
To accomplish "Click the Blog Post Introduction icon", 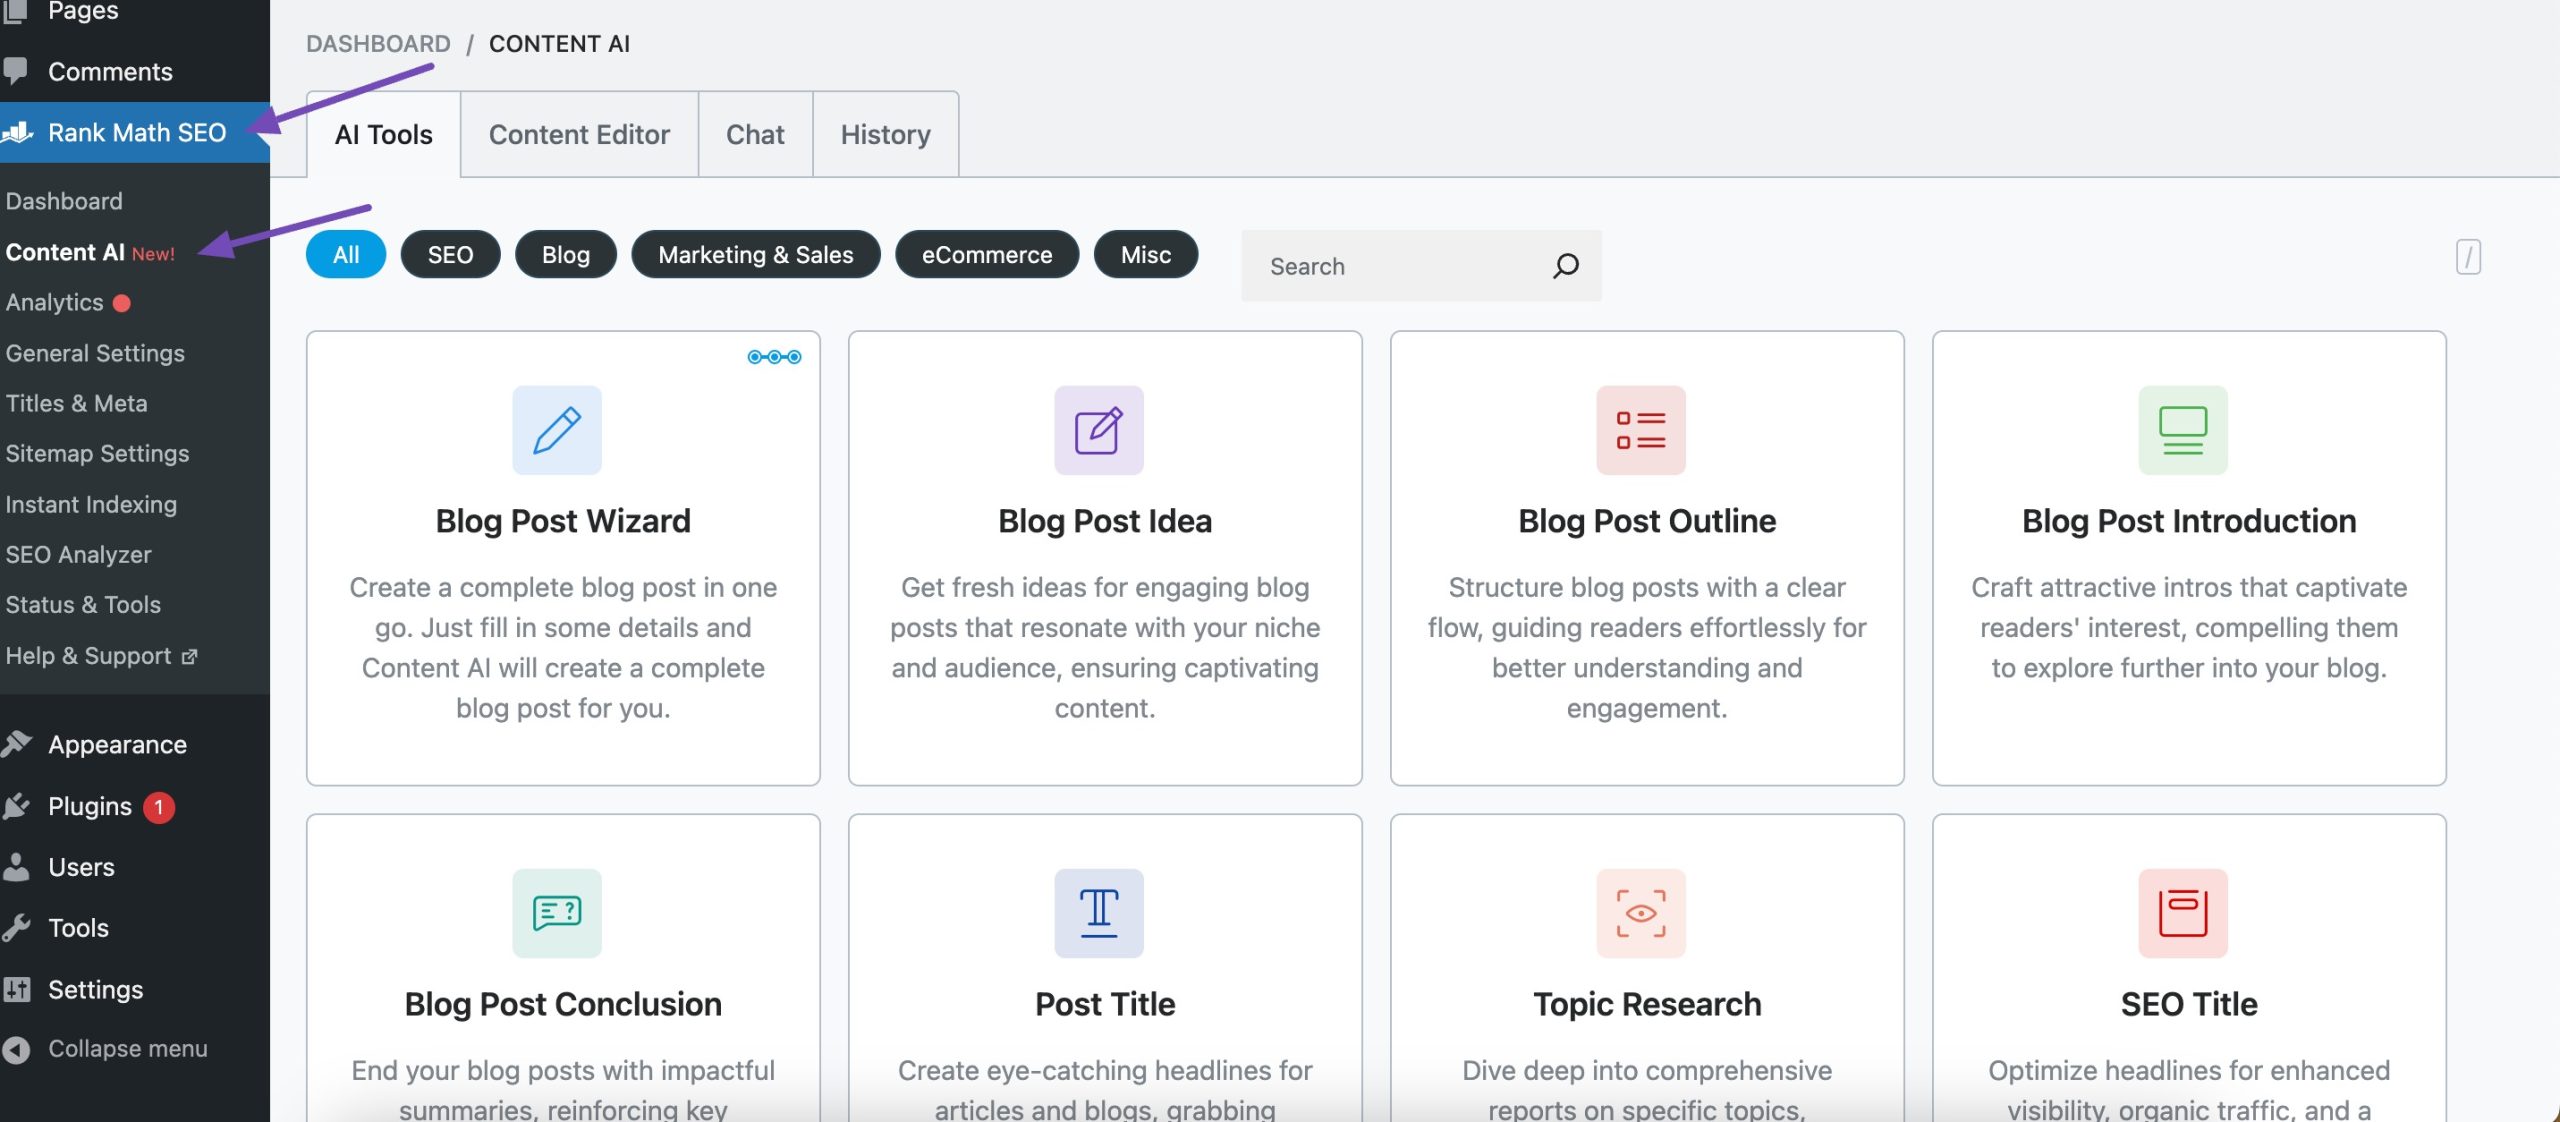I will (x=2183, y=430).
